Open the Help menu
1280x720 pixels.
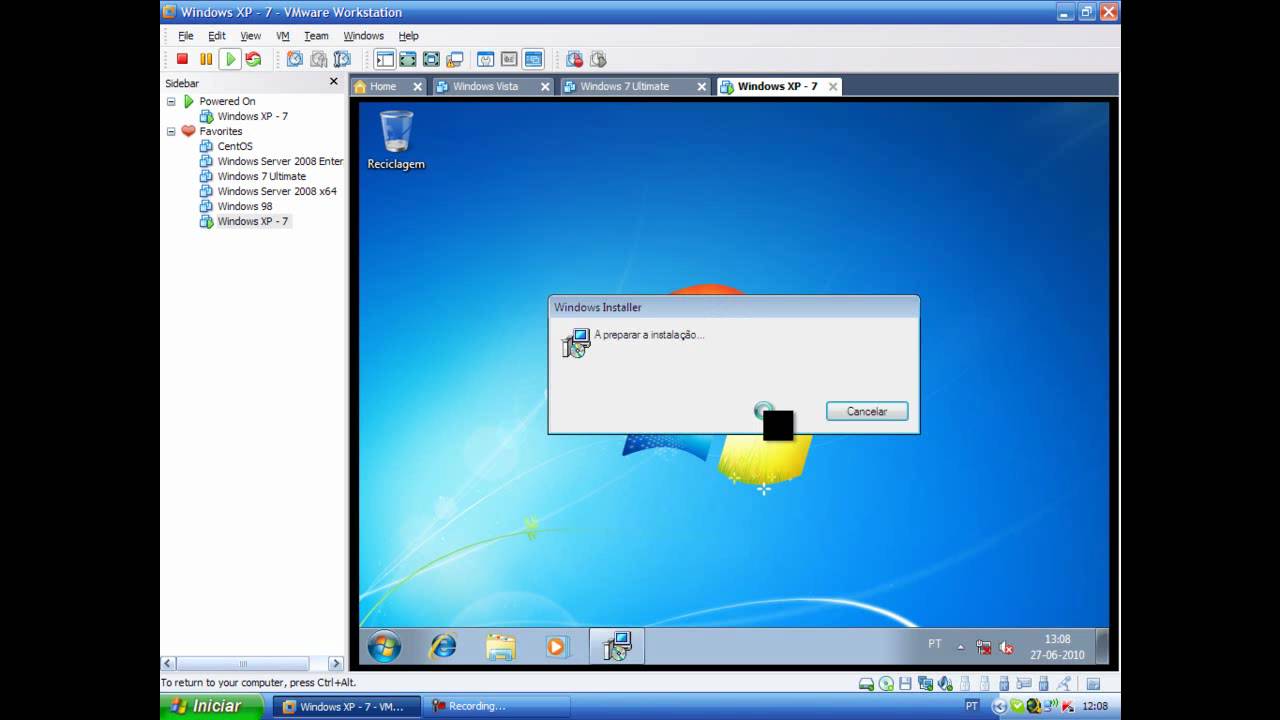coord(408,36)
